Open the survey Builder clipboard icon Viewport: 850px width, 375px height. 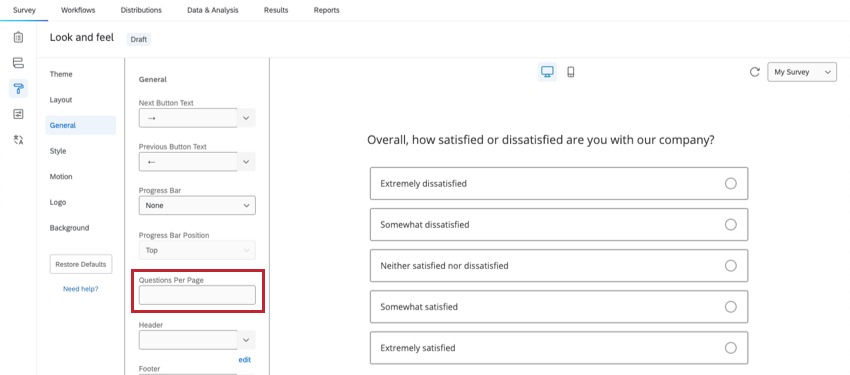tap(18, 37)
